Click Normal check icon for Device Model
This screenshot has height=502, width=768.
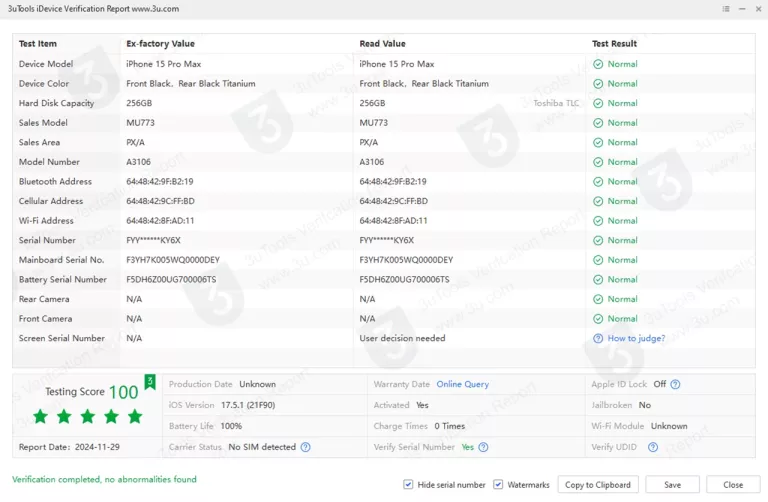[598, 64]
